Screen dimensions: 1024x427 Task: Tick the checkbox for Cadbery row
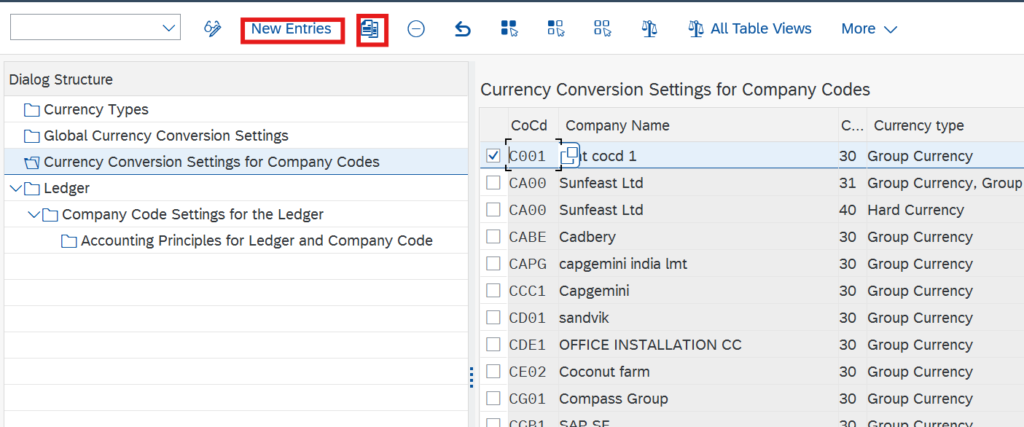click(x=493, y=237)
